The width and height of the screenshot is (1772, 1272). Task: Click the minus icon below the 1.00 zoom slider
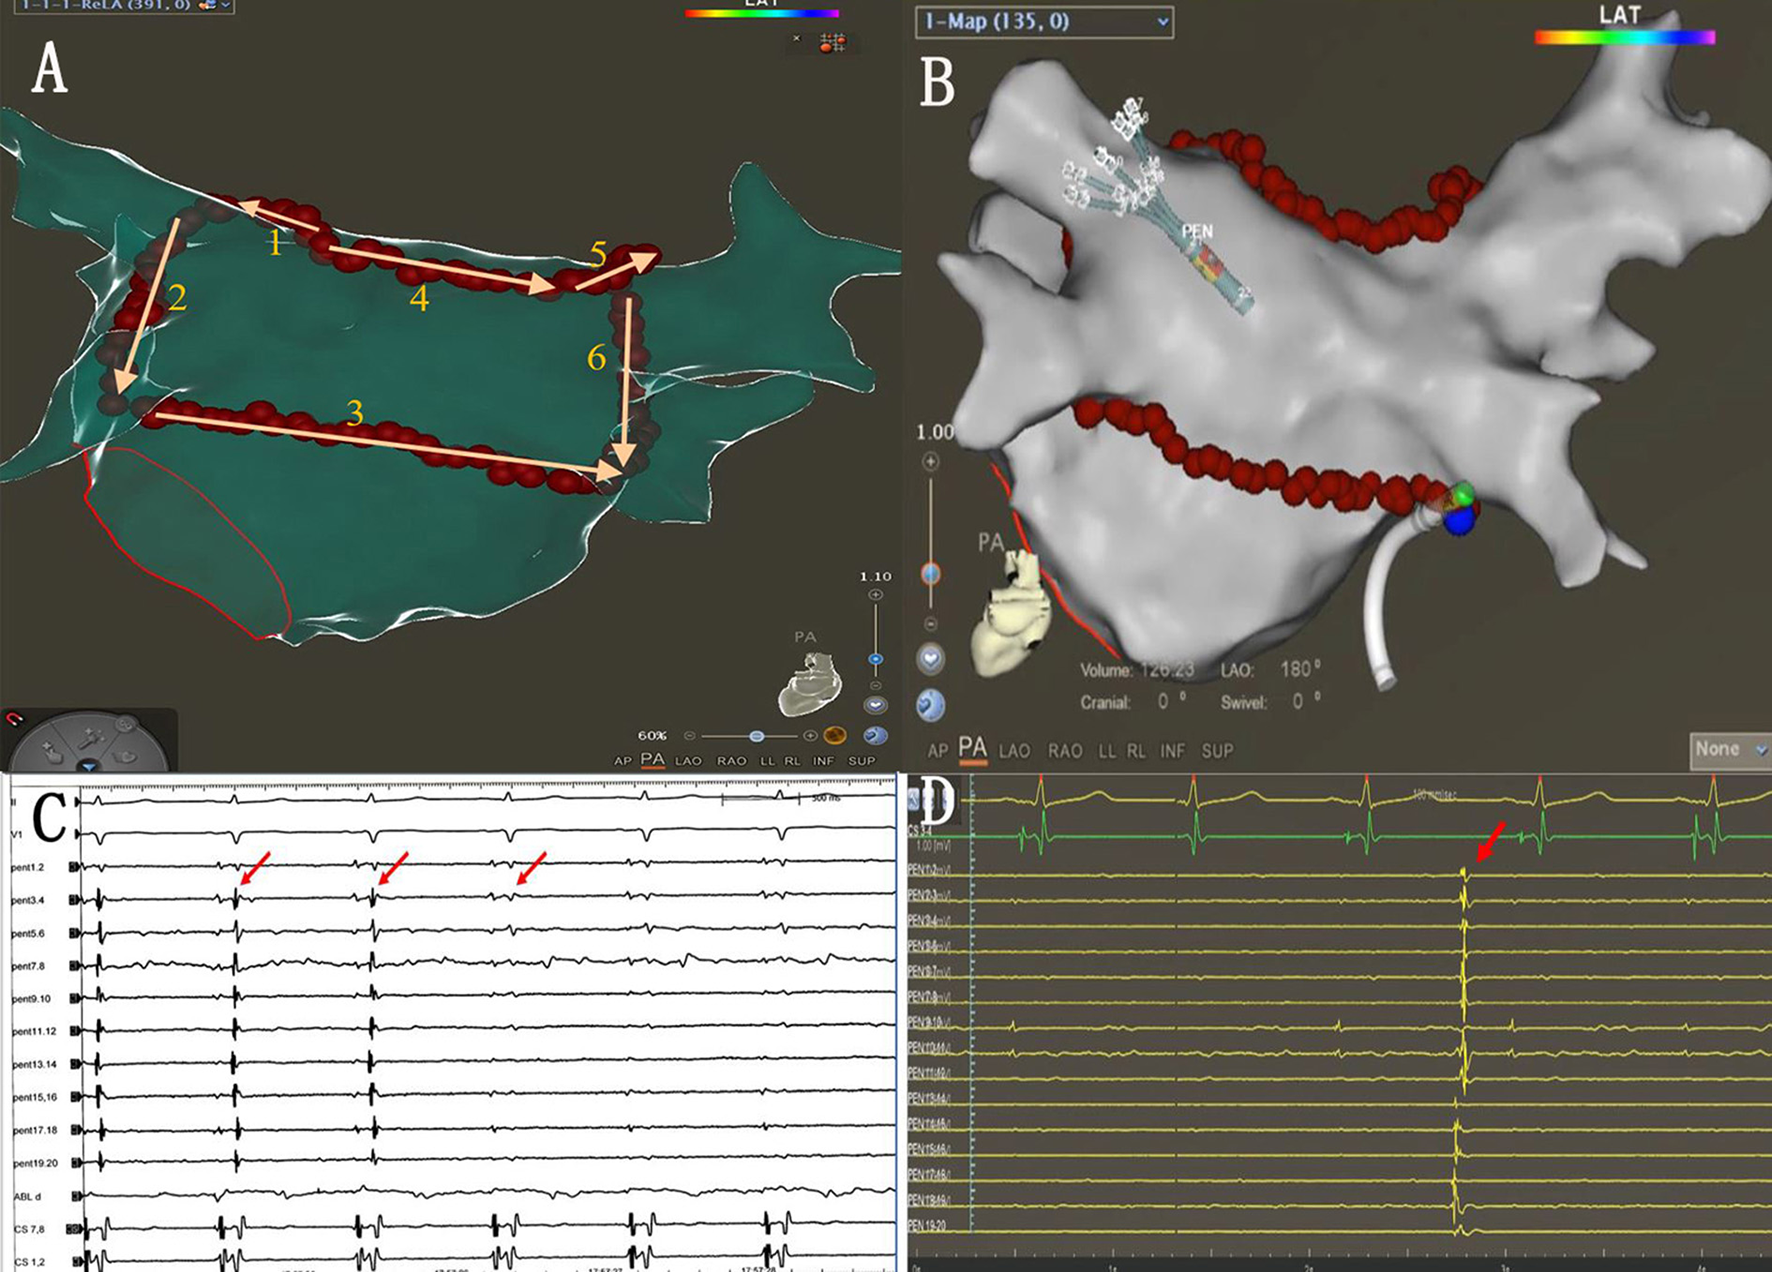click(931, 623)
